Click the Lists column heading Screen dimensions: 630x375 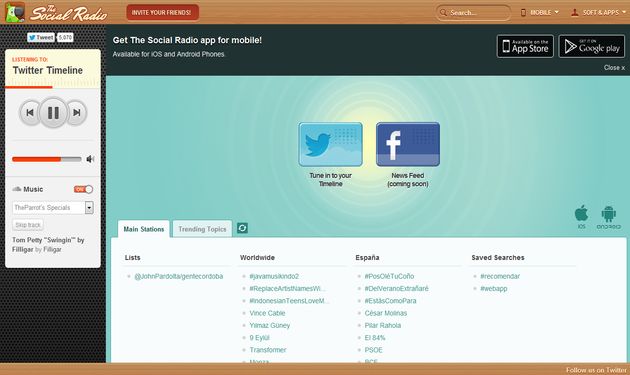[x=133, y=258]
